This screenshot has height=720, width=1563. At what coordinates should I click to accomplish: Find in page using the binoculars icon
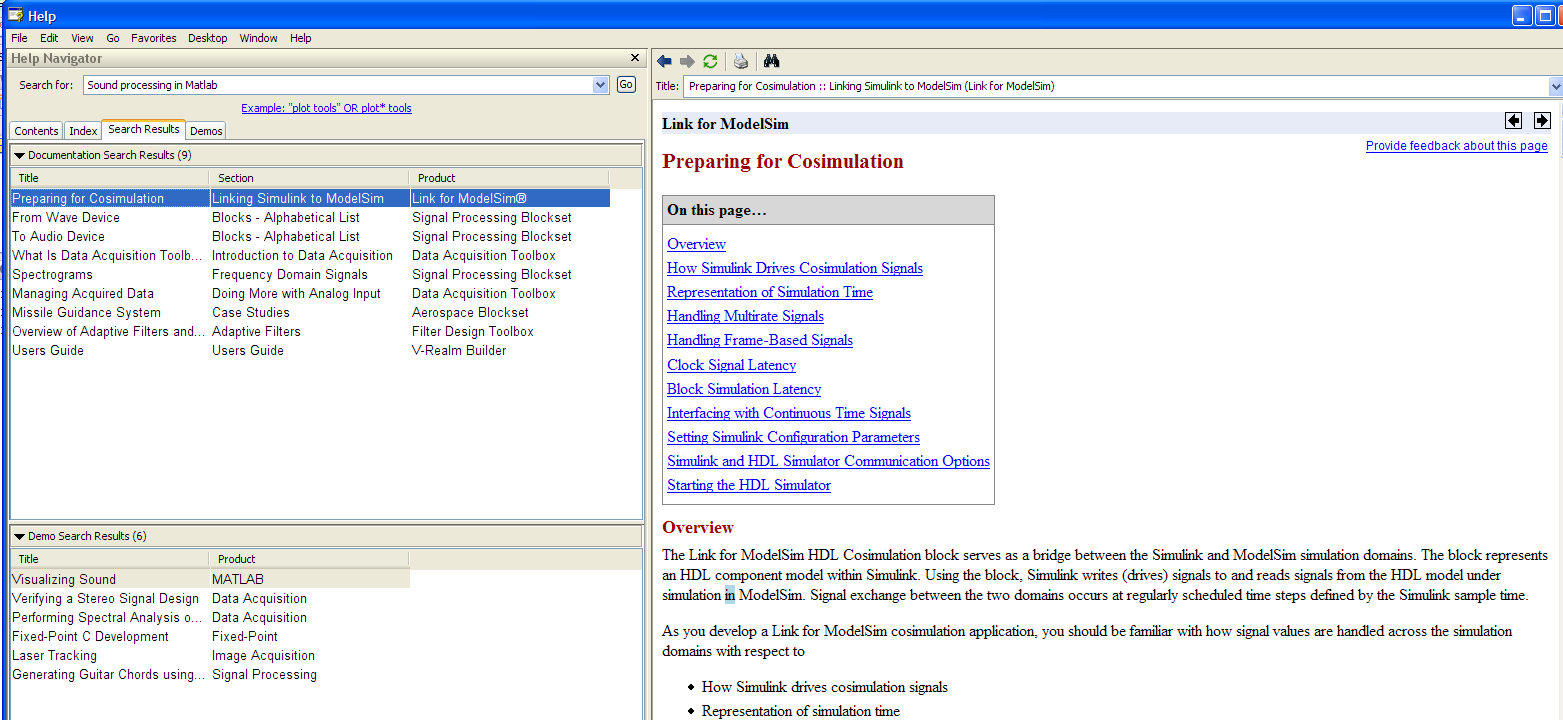pos(771,61)
